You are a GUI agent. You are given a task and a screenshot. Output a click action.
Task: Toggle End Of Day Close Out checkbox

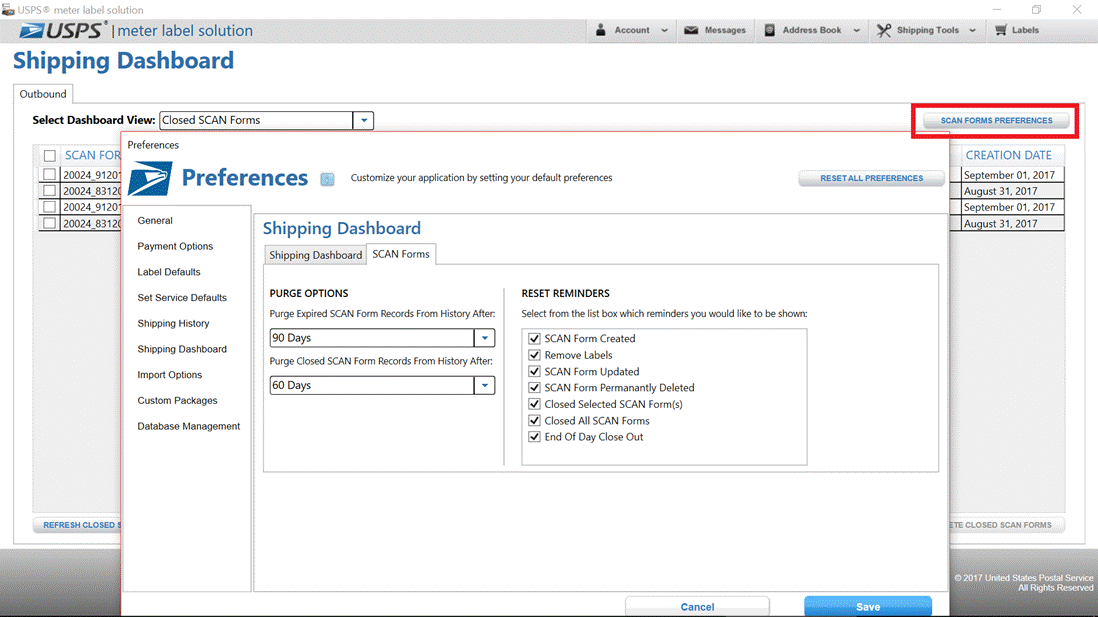coord(534,436)
